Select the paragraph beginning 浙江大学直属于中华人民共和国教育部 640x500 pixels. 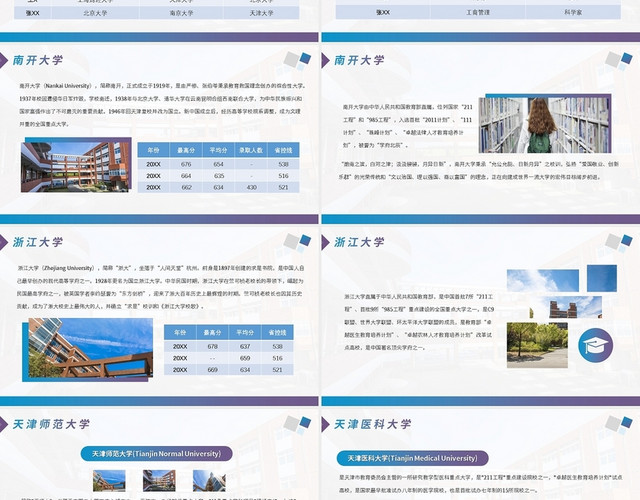click(x=419, y=322)
